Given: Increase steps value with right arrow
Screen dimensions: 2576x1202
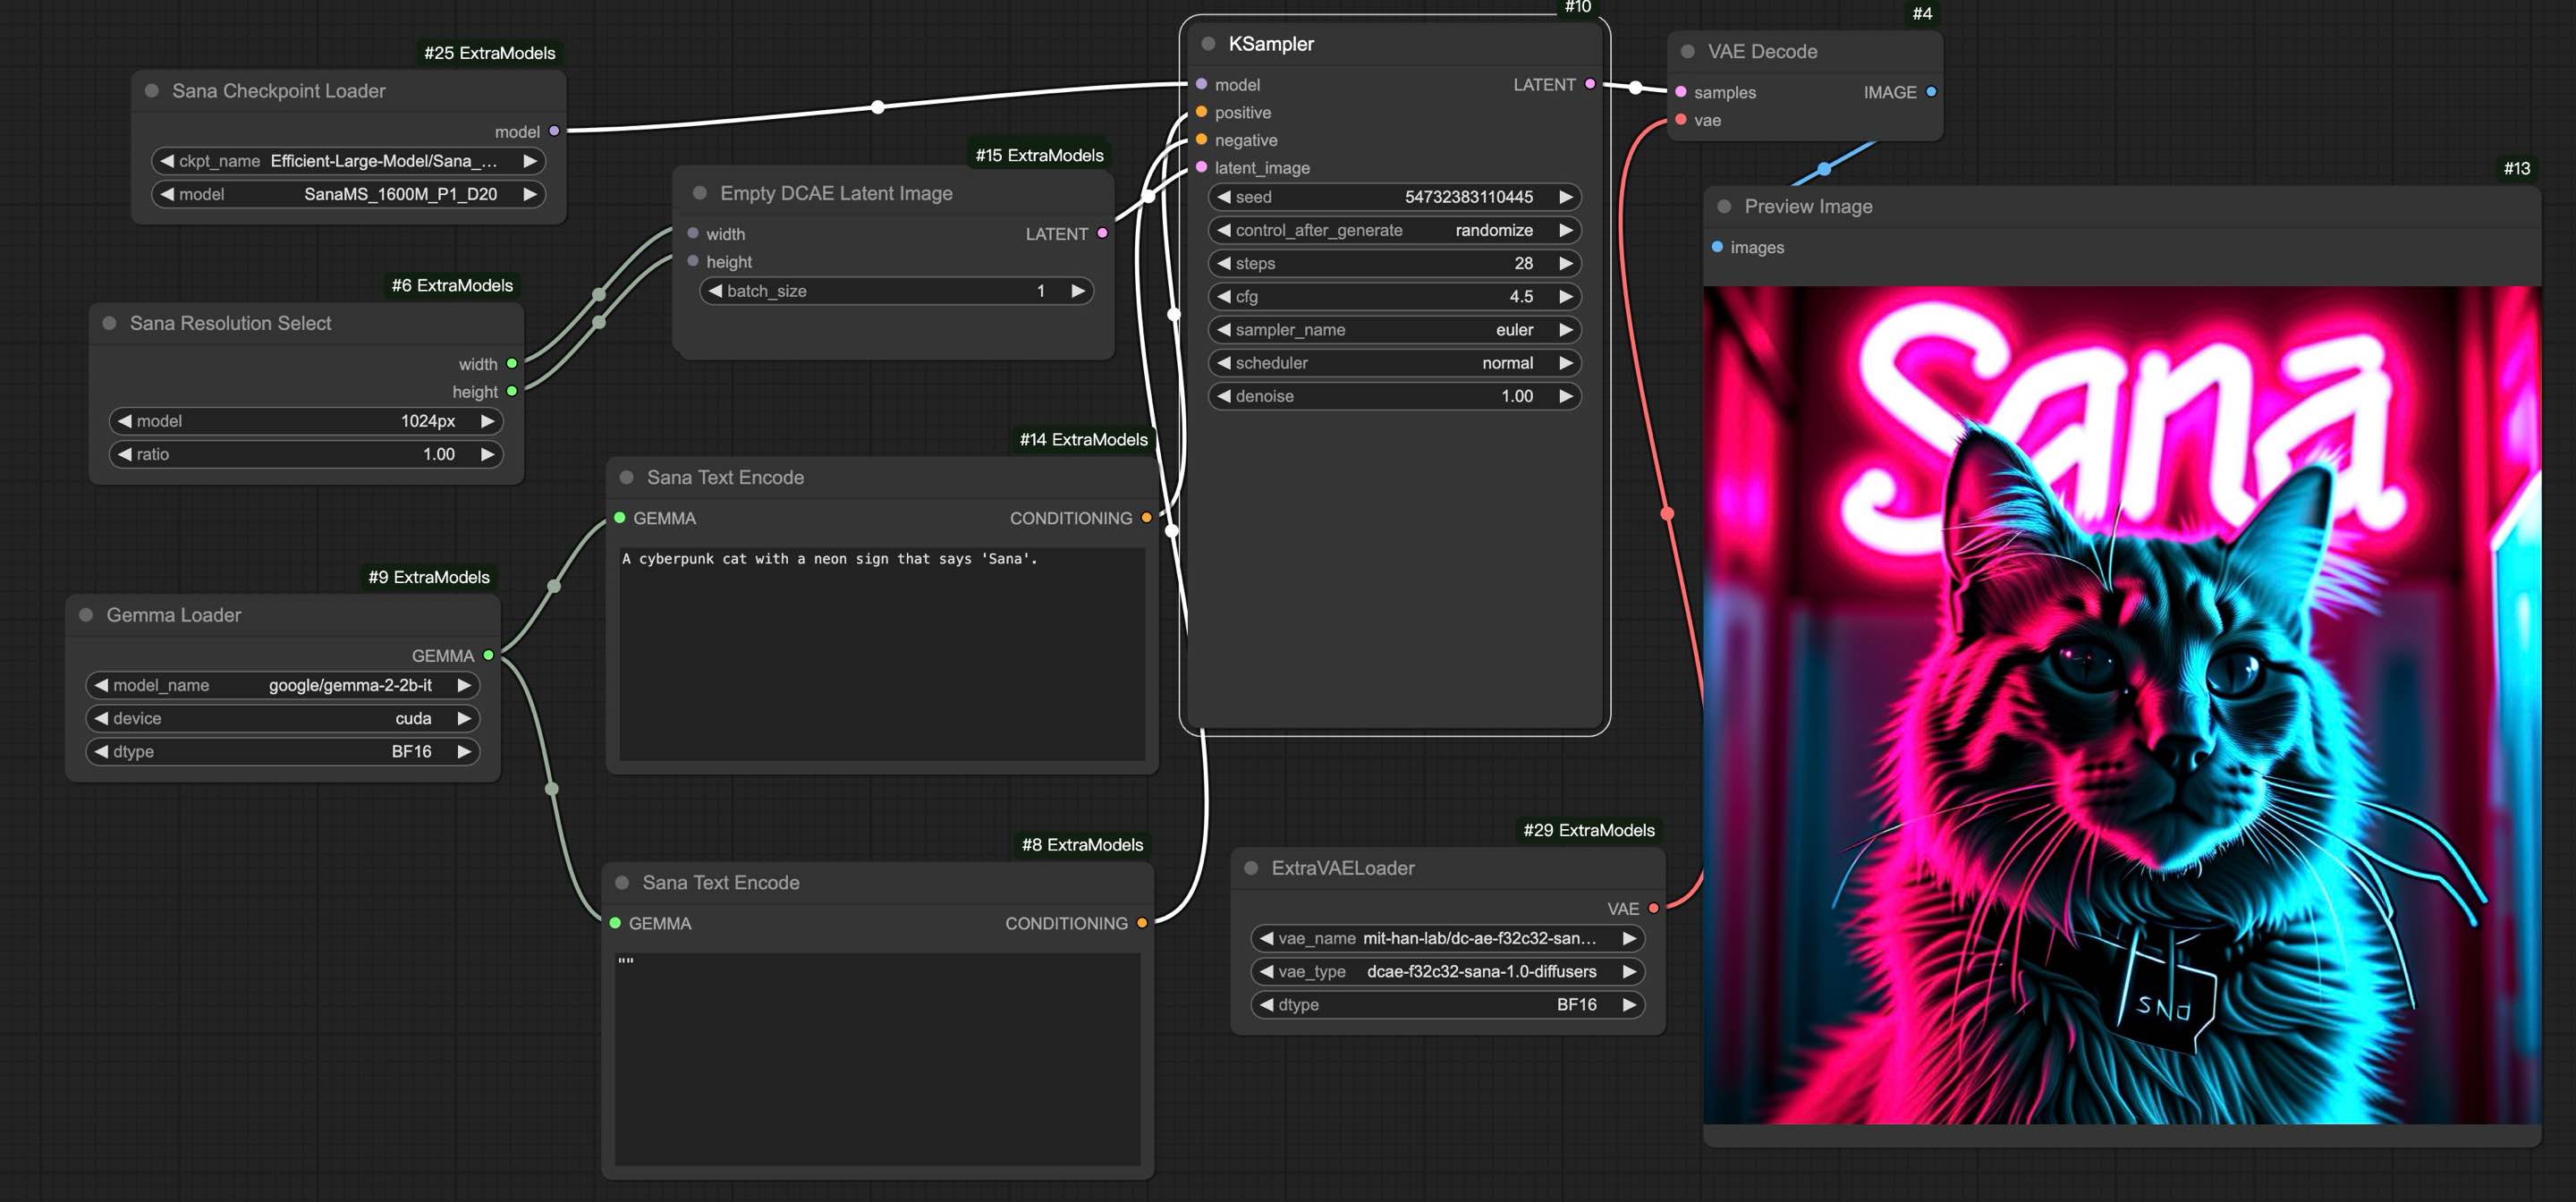Looking at the screenshot, I should coord(1566,263).
